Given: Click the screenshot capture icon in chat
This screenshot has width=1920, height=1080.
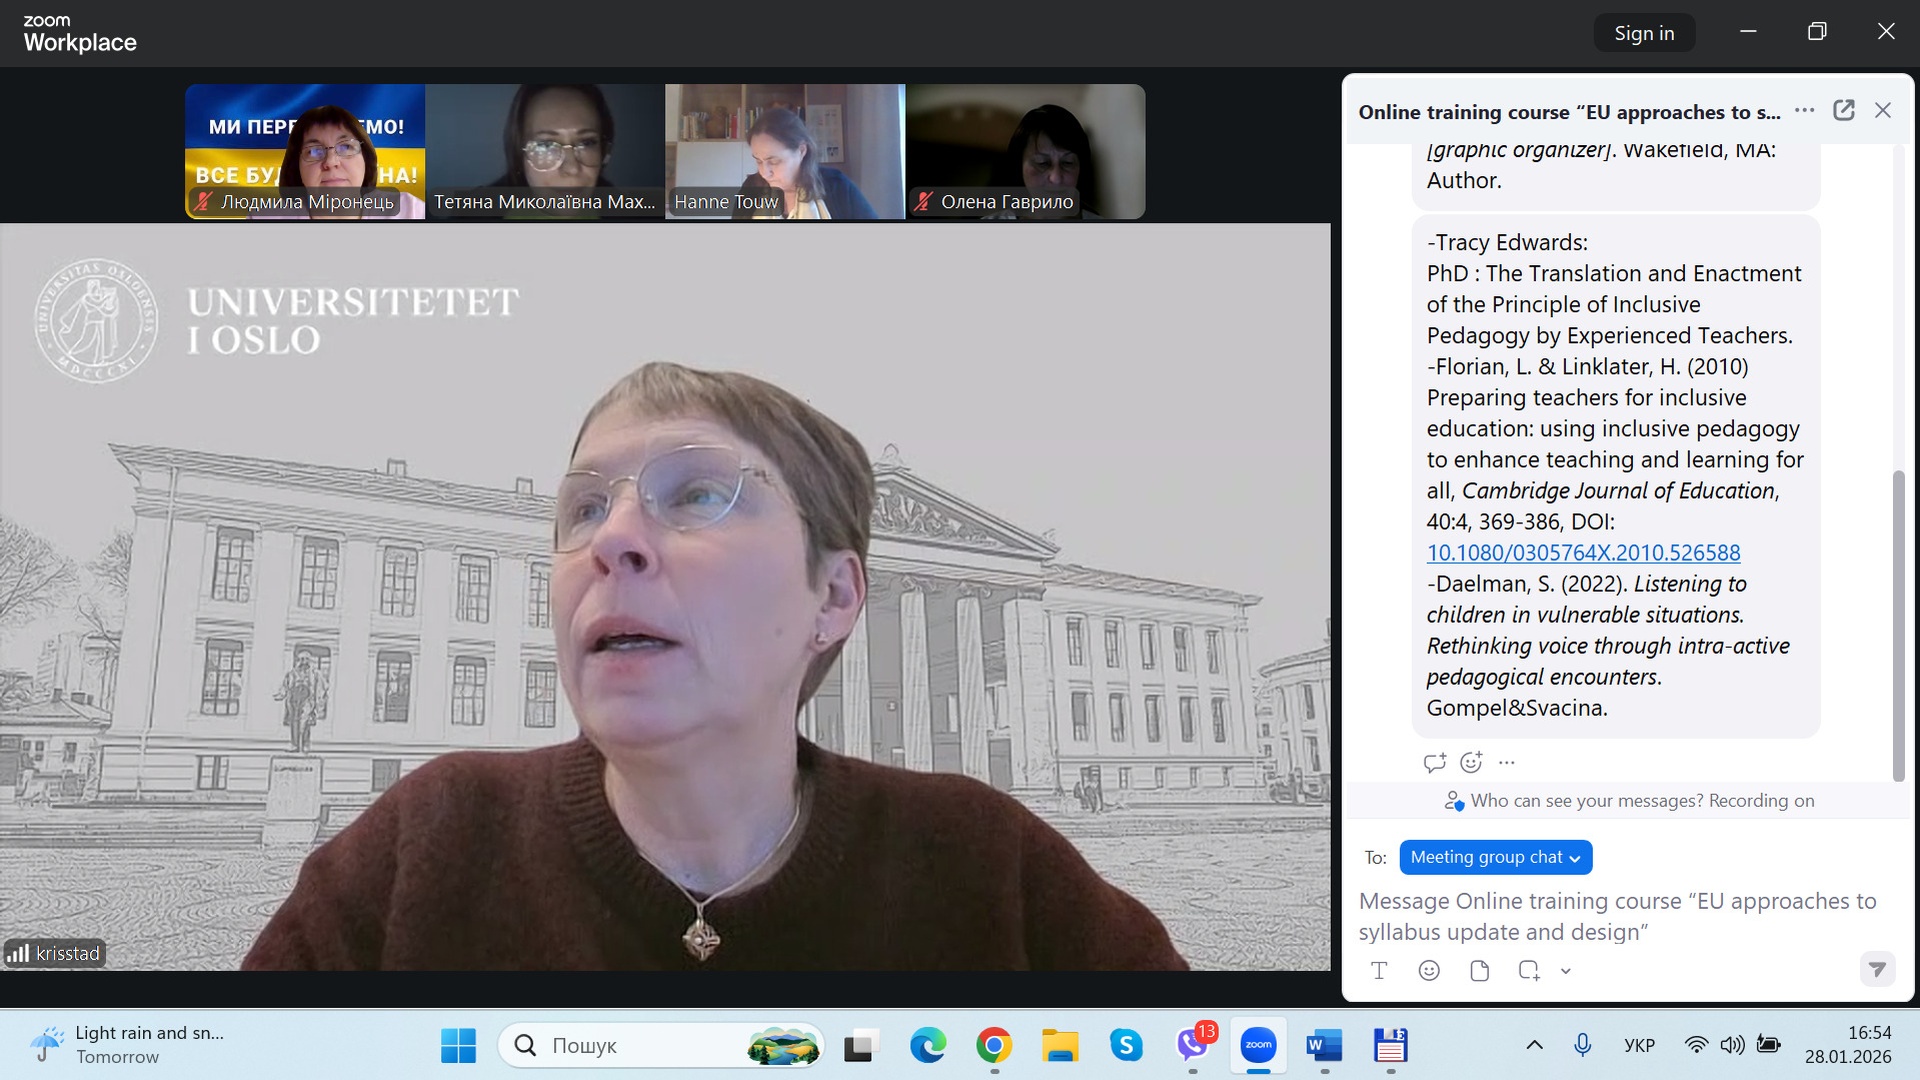Looking at the screenshot, I should pos(1528,970).
